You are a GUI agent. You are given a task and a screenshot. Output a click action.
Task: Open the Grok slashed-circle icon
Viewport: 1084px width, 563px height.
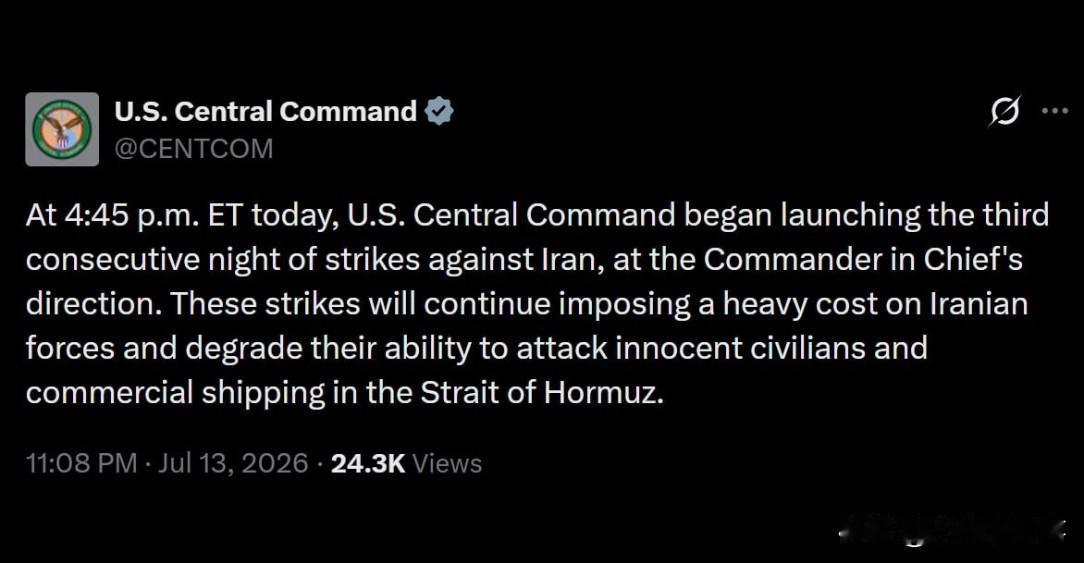1004,111
